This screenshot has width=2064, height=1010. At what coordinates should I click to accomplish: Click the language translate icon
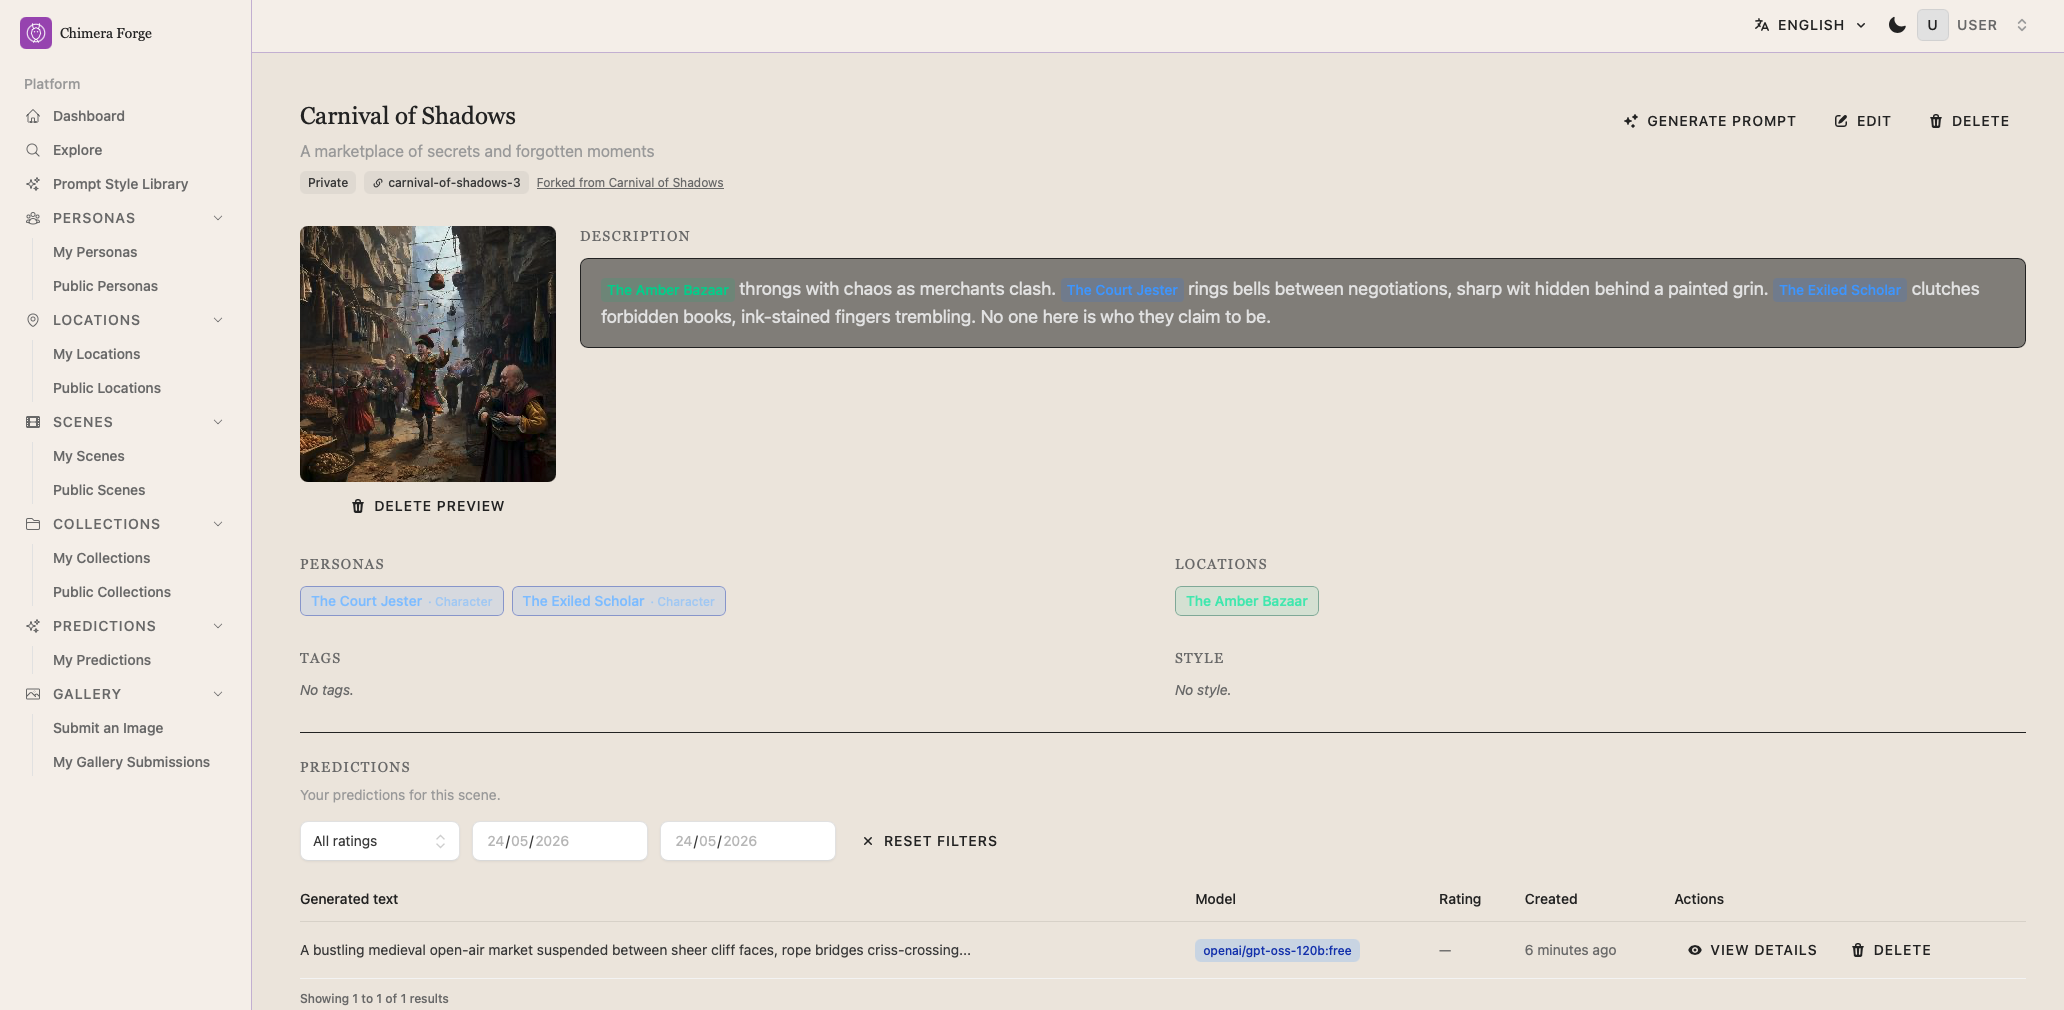1762,25
